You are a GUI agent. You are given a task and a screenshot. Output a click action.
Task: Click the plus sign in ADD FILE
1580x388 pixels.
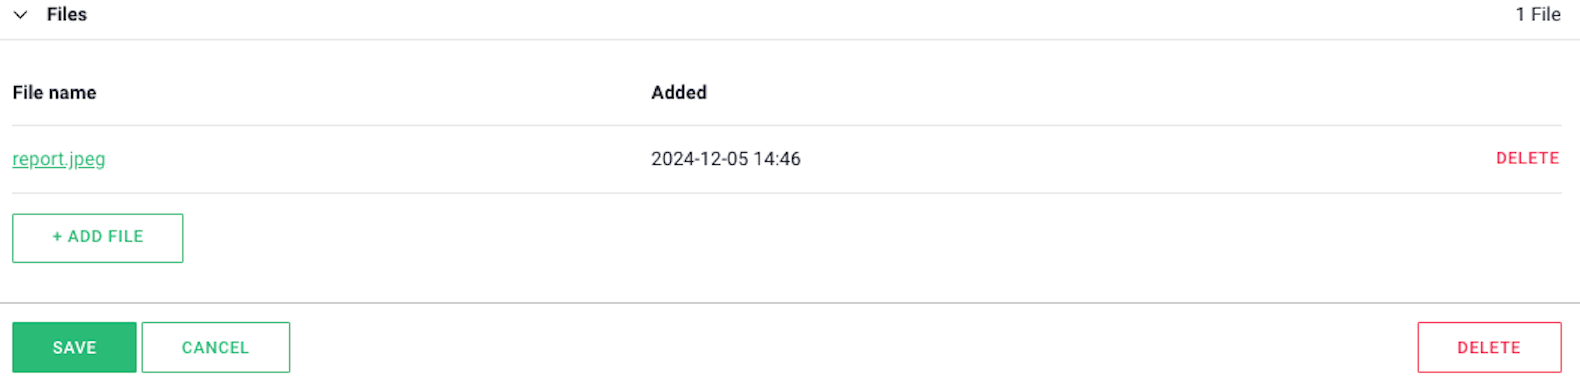(57, 237)
